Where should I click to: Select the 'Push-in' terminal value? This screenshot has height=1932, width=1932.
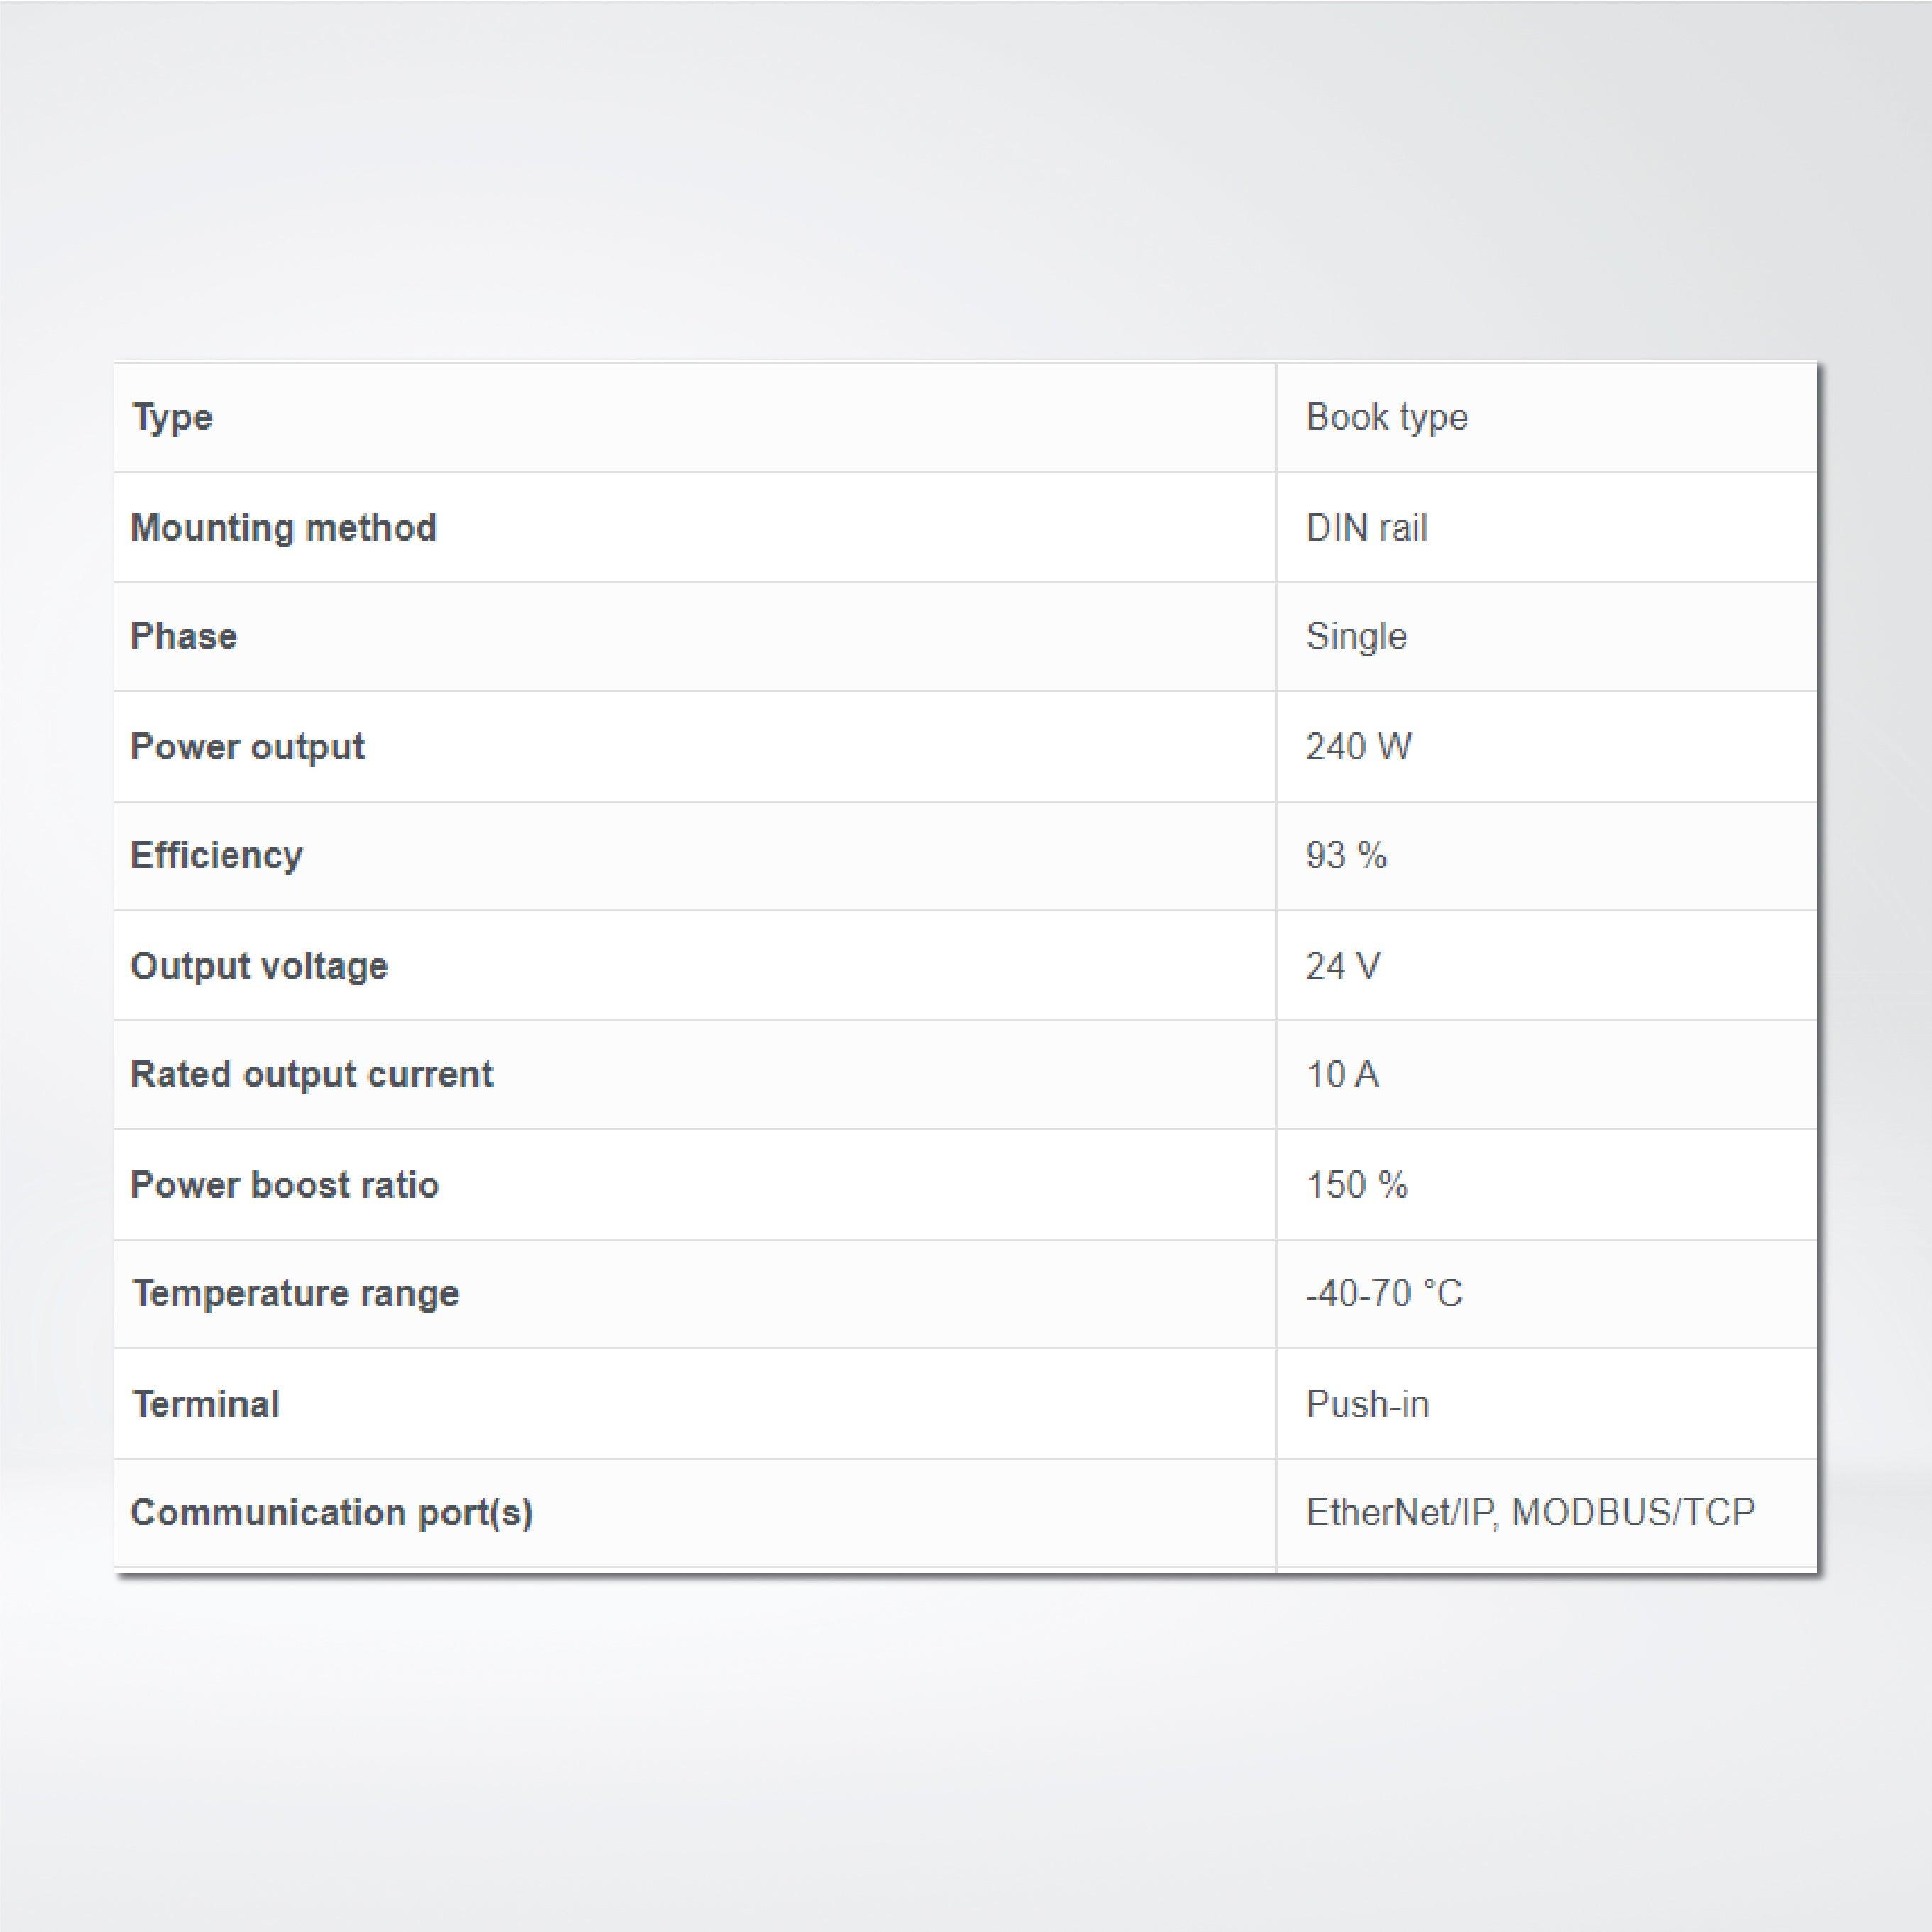point(1367,1404)
